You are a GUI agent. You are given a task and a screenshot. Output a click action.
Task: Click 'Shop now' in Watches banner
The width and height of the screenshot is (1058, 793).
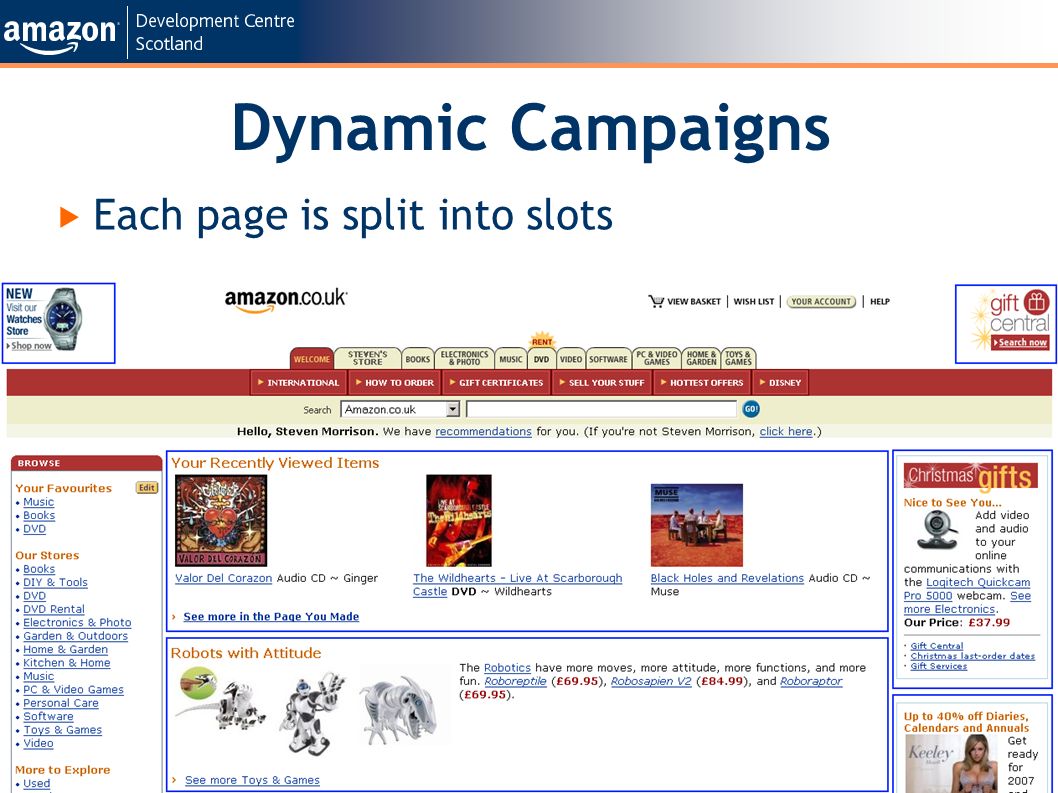tap(31, 346)
